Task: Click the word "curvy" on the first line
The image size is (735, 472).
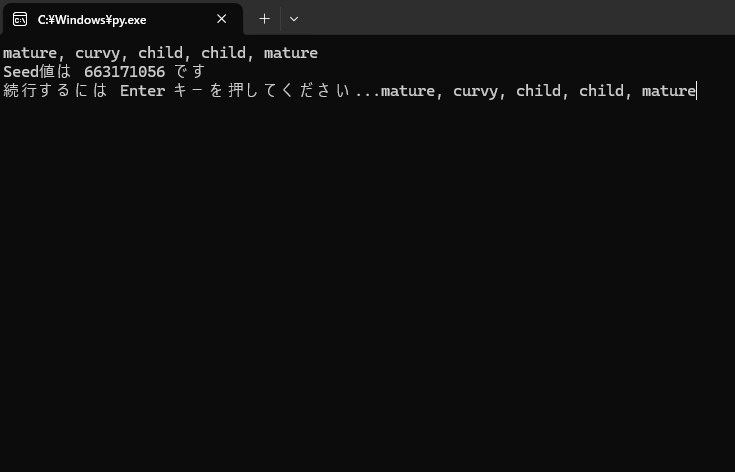Action: click(97, 53)
